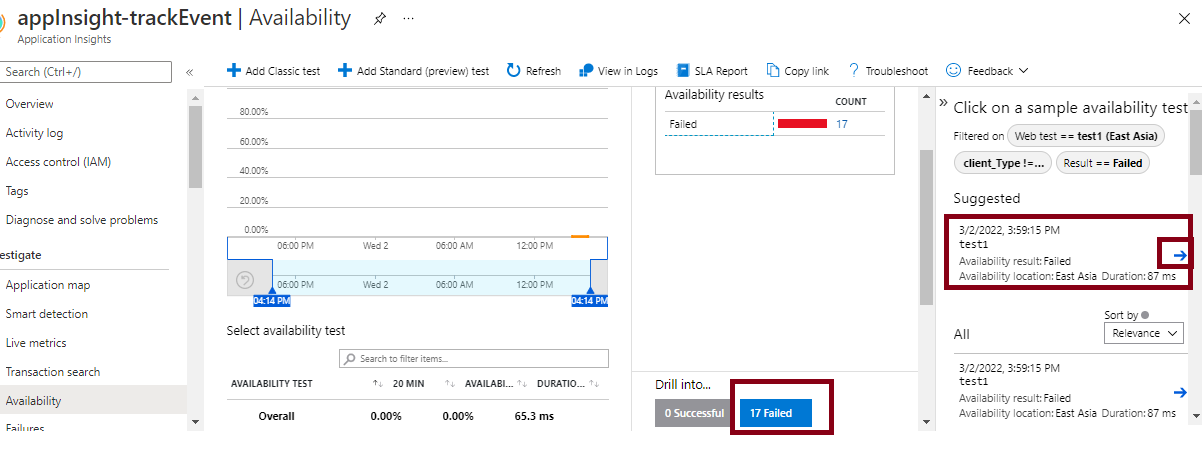Pin the Availability blade with the pin icon

379,19
